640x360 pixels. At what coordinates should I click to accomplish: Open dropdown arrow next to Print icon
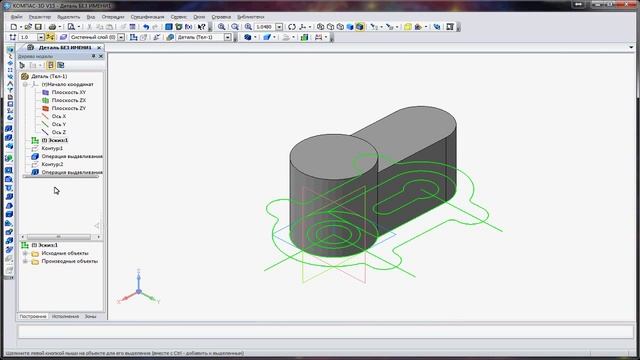pyautogui.click(x=60, y=27)
